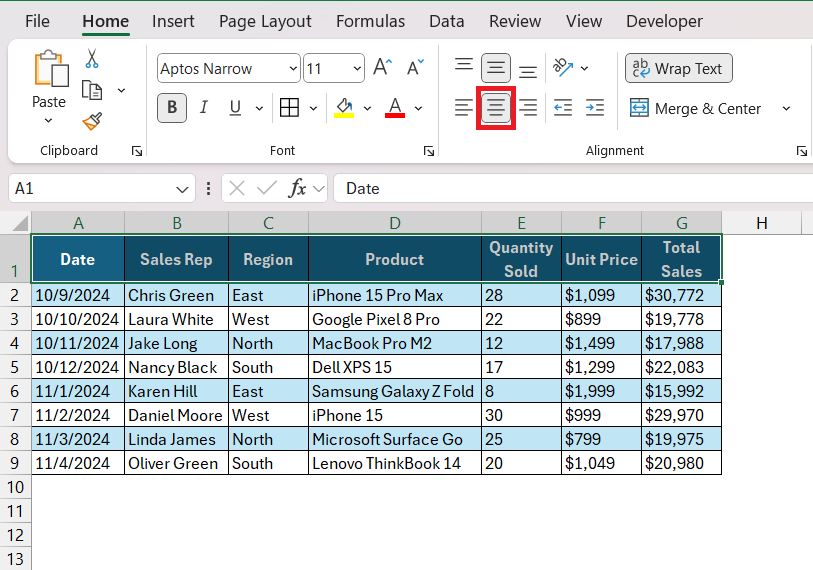Expand Font Color palette arrow

click(x=418, y=108)
